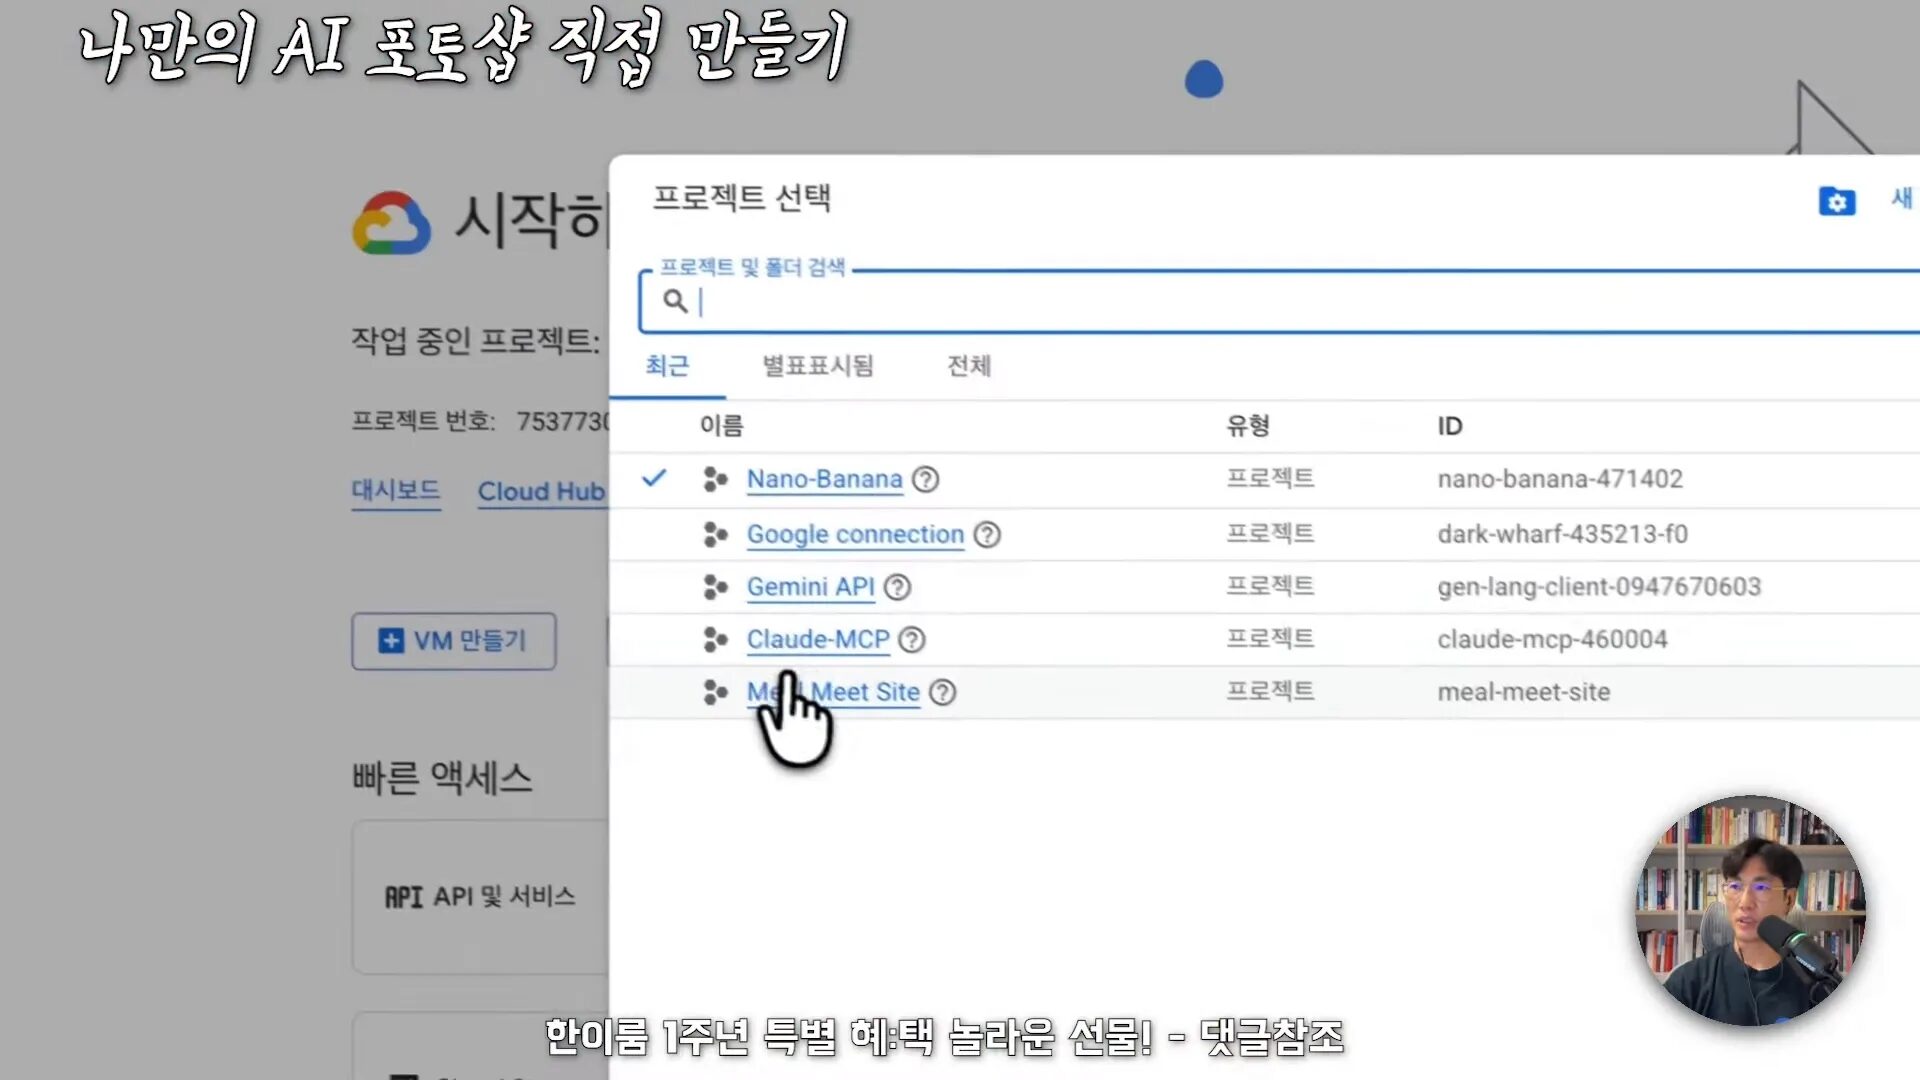This screenshot has height=1080, width=1920.
Task: Click project icon in Meal Meet Site row
Action: (x=715, y=692)
